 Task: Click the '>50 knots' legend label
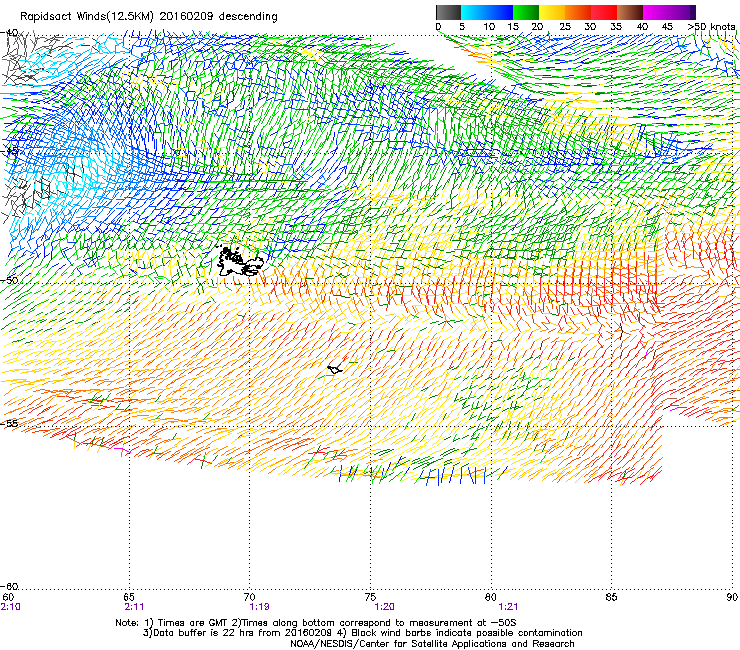711,27
